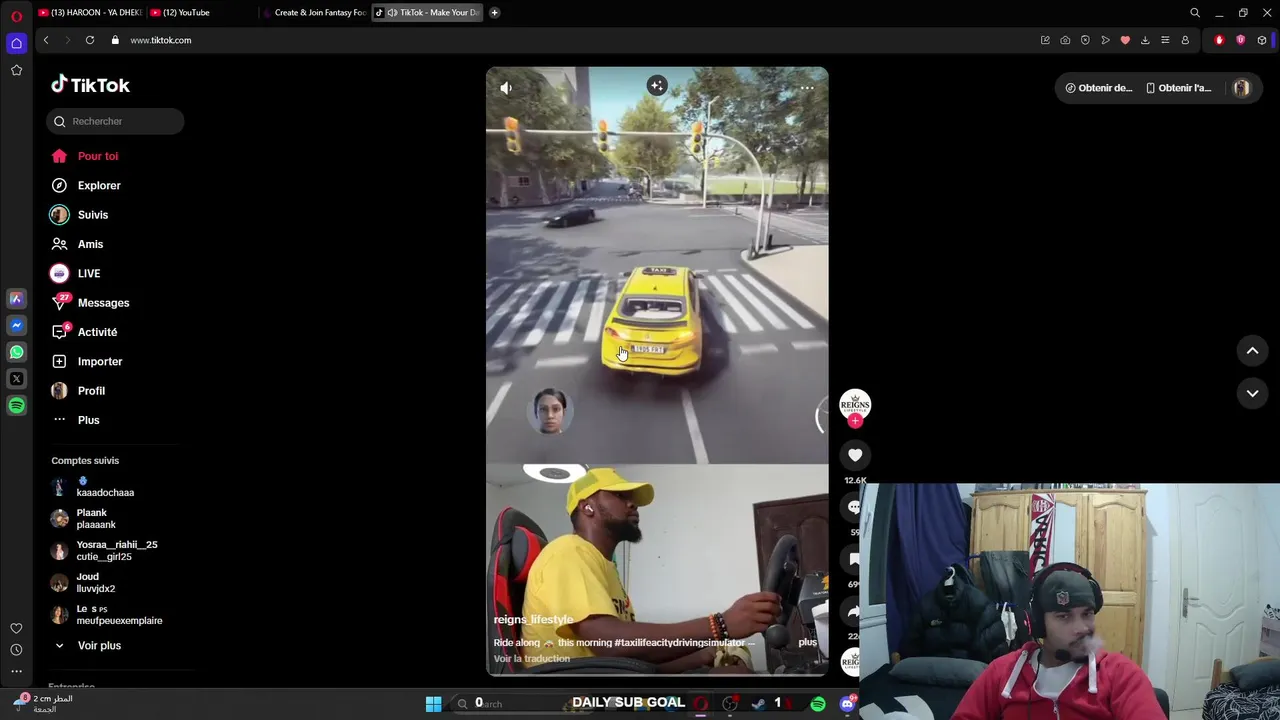Open a new browser tab
The image size is (1280, 720).
494,13
